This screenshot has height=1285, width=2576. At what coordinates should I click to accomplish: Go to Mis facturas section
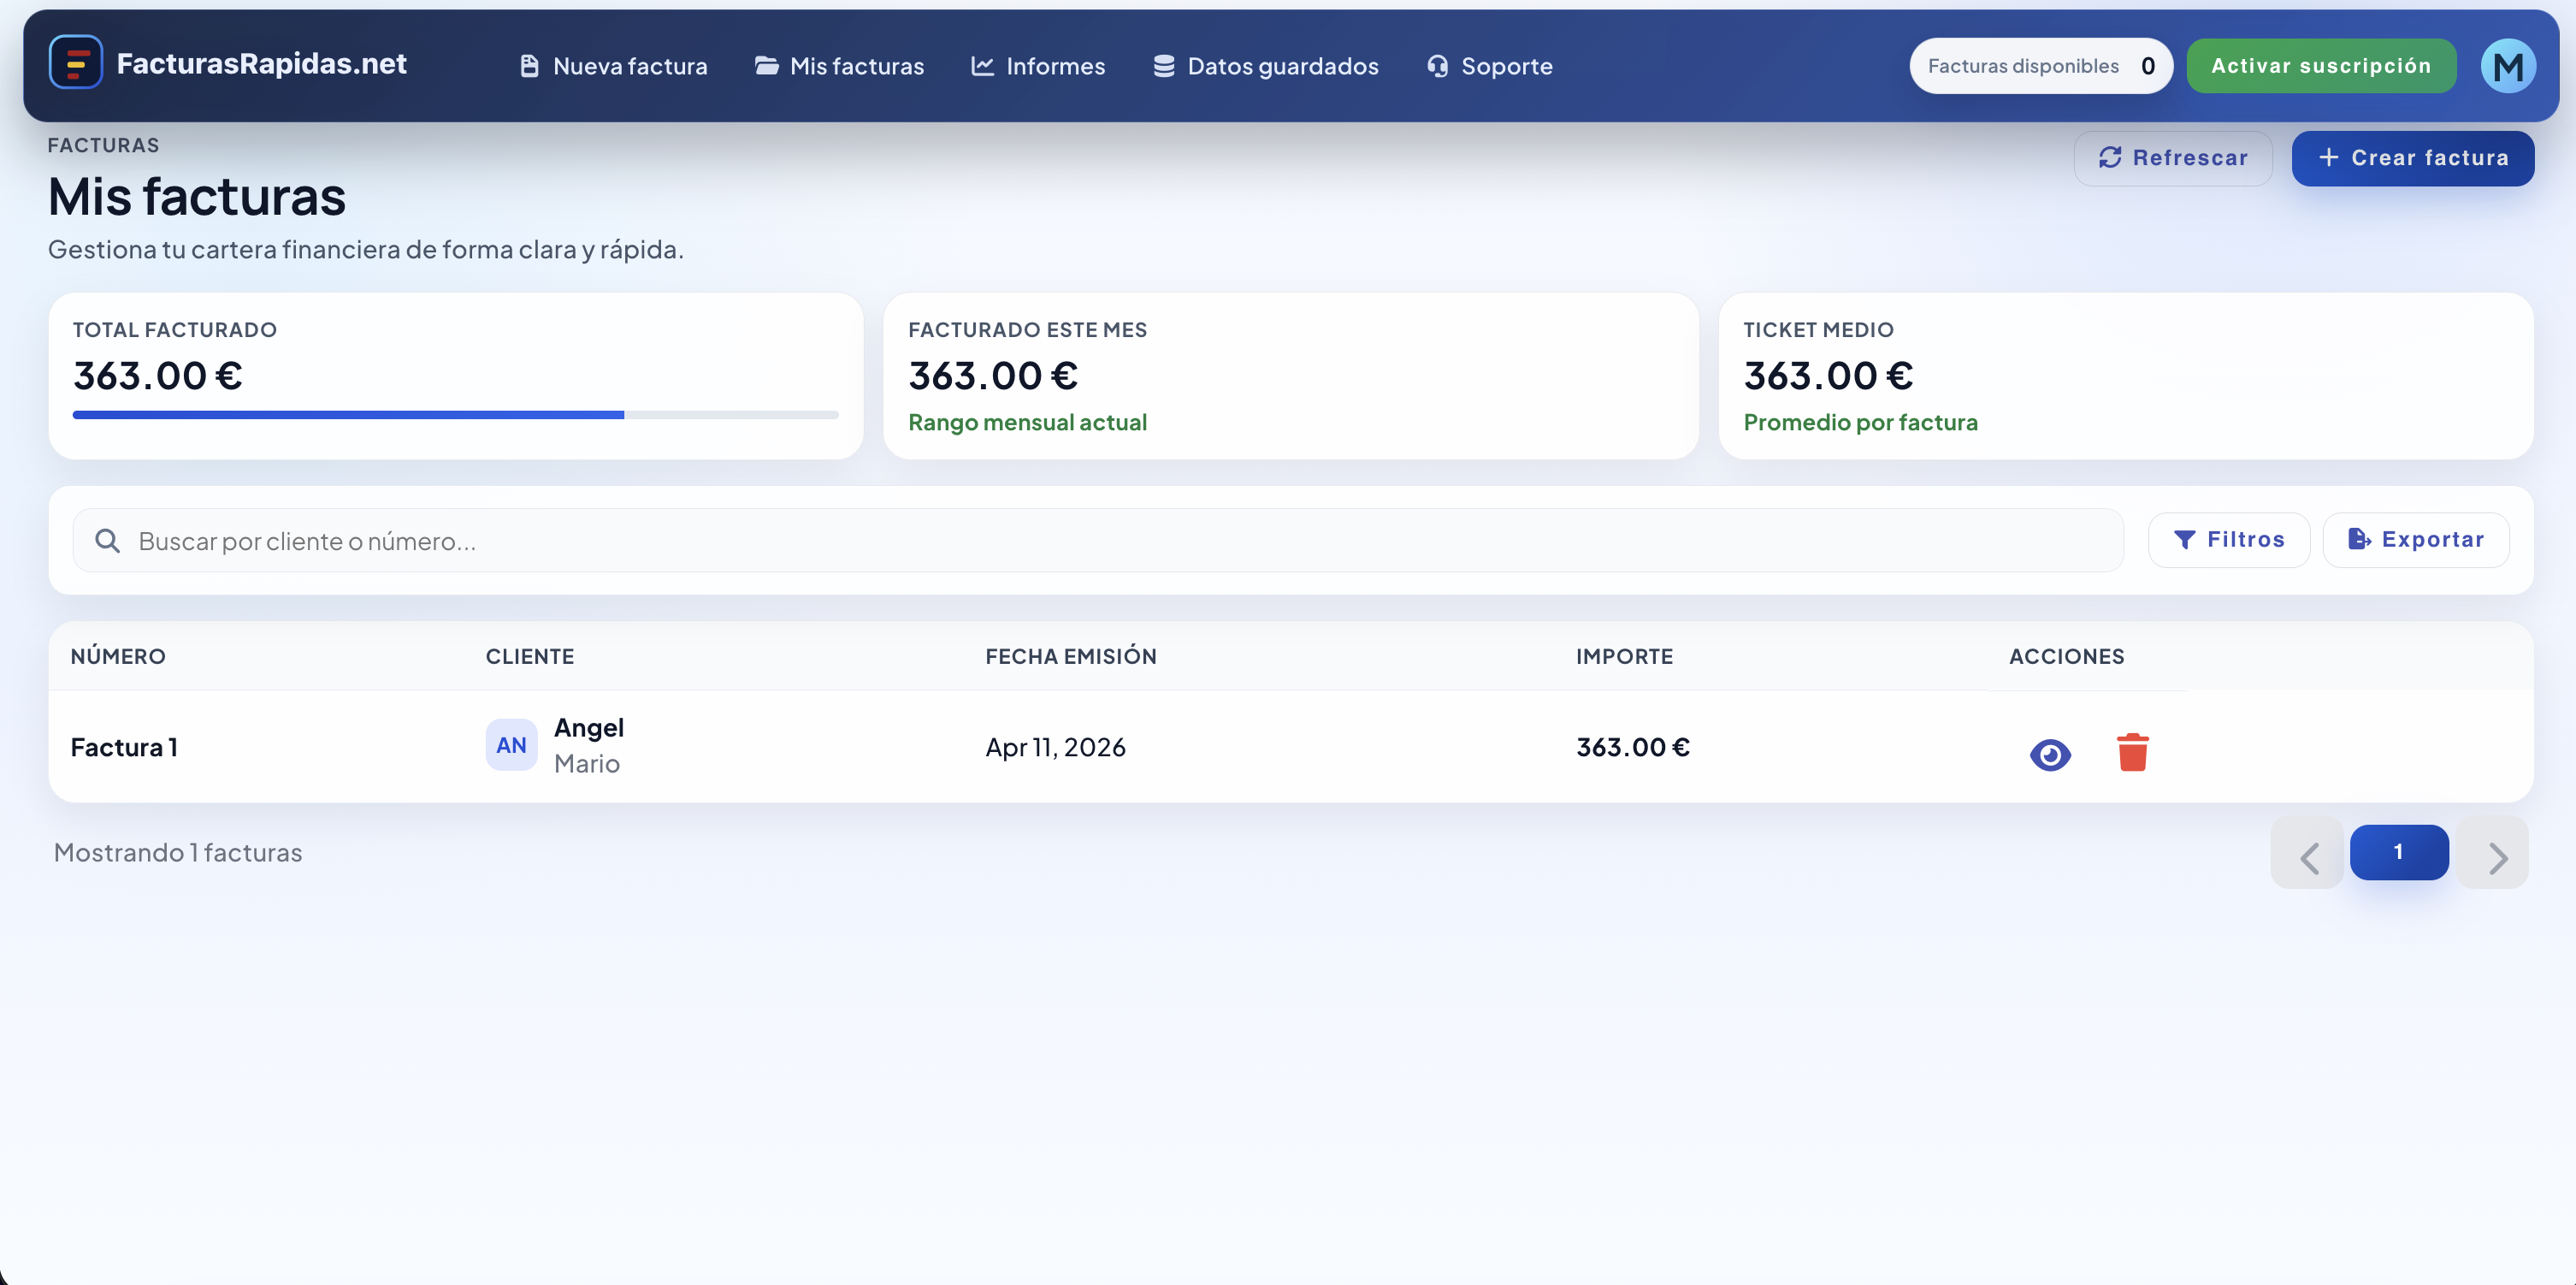tap(839, 66)
